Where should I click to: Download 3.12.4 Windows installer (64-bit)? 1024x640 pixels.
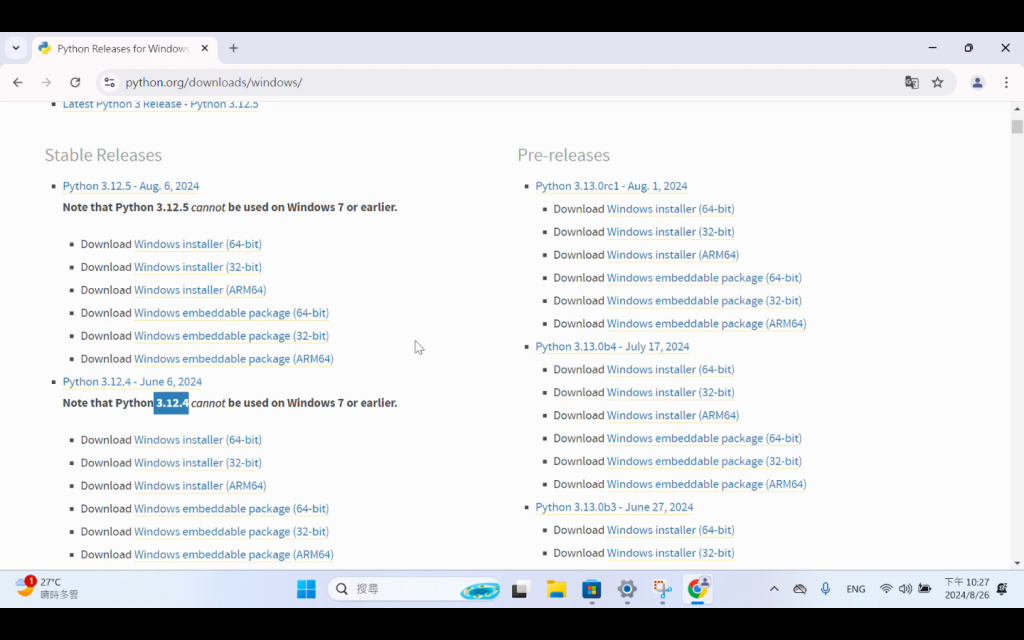pyautogui.click(x=198, y=440)
